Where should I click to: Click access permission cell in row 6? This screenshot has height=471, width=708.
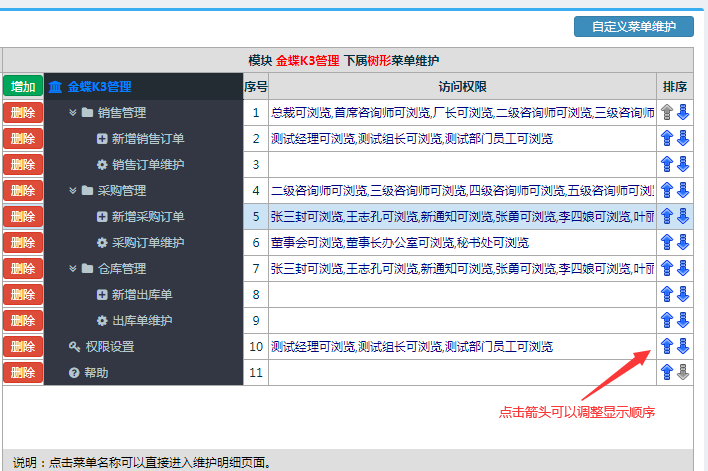461,242
